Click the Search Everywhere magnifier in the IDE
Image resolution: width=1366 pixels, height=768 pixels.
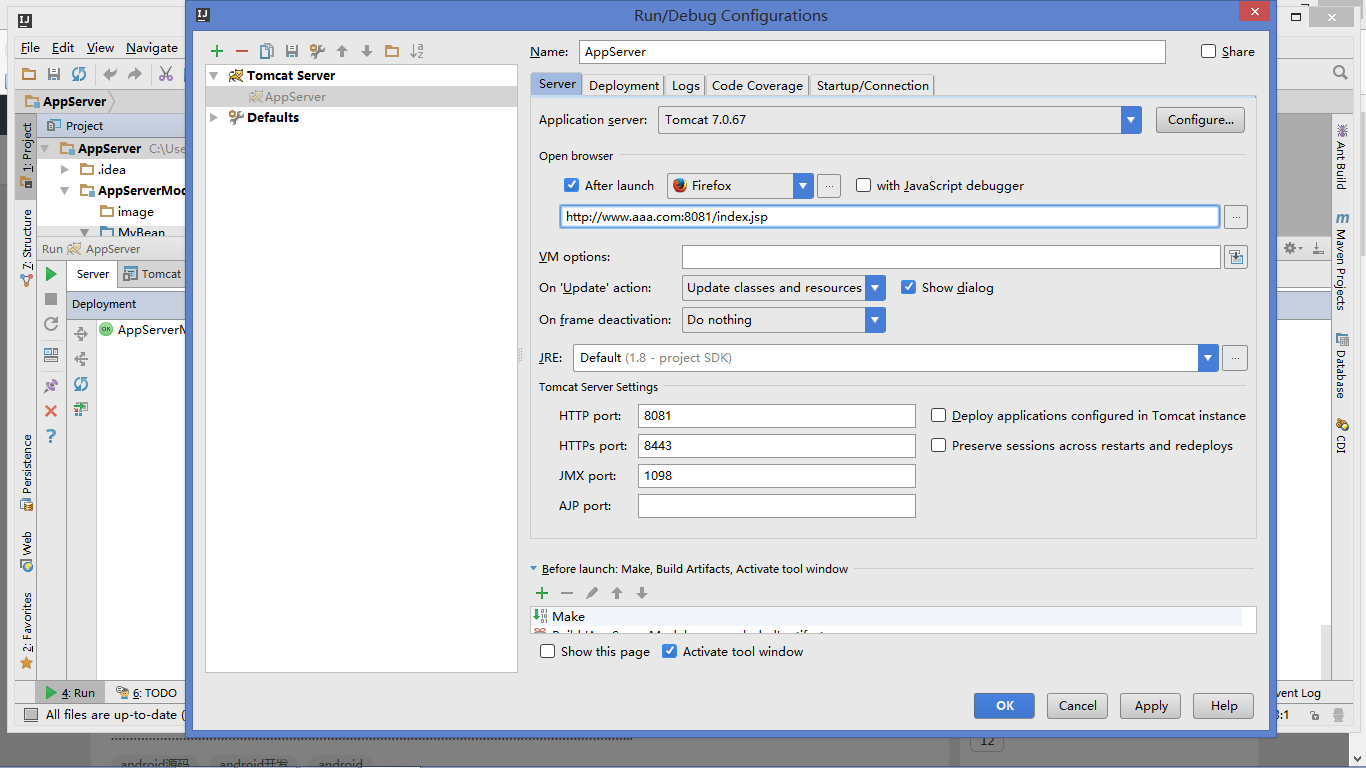click(1340, 73)
